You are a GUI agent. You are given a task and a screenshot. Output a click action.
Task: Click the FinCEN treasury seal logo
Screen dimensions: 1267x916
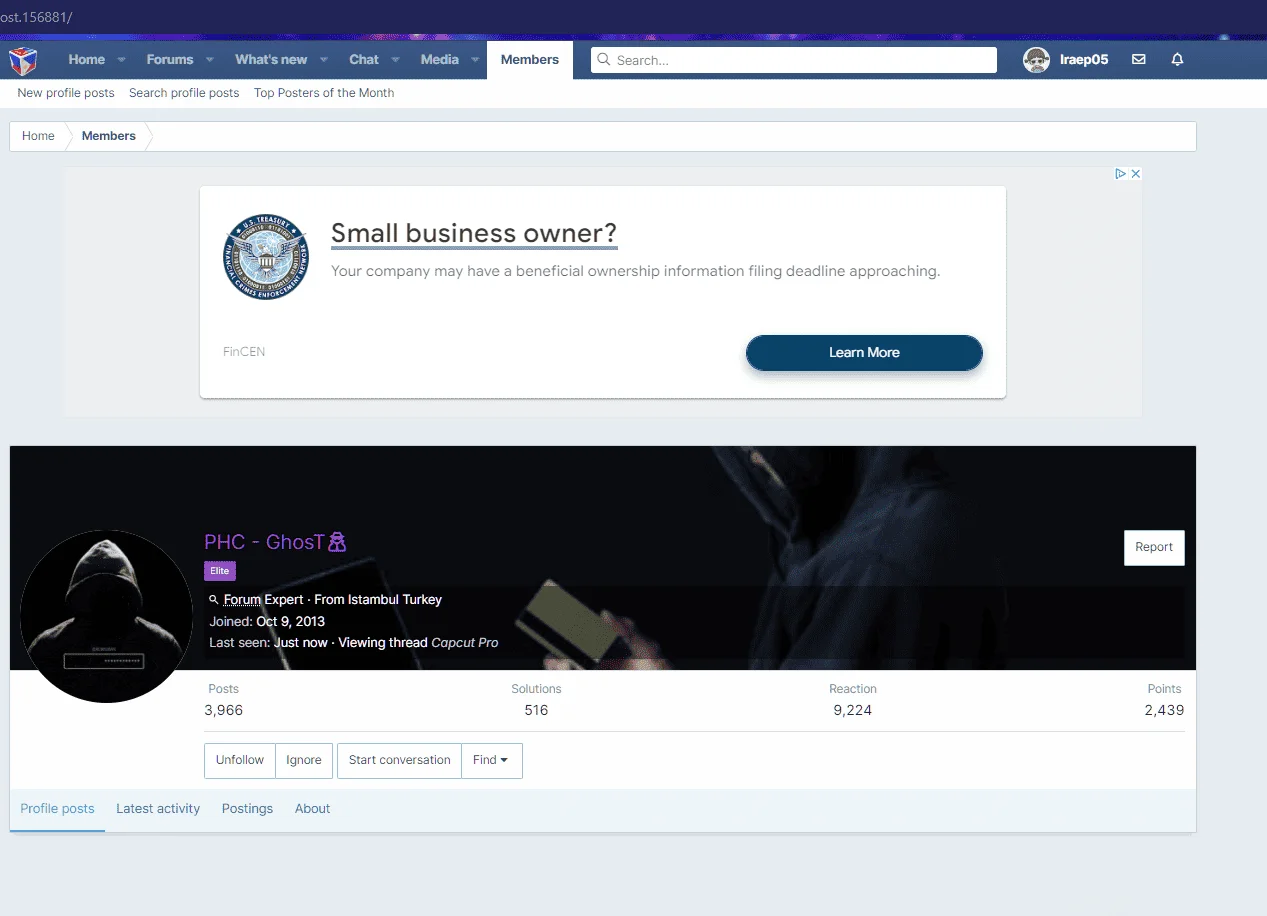click(x=266, y=257)
